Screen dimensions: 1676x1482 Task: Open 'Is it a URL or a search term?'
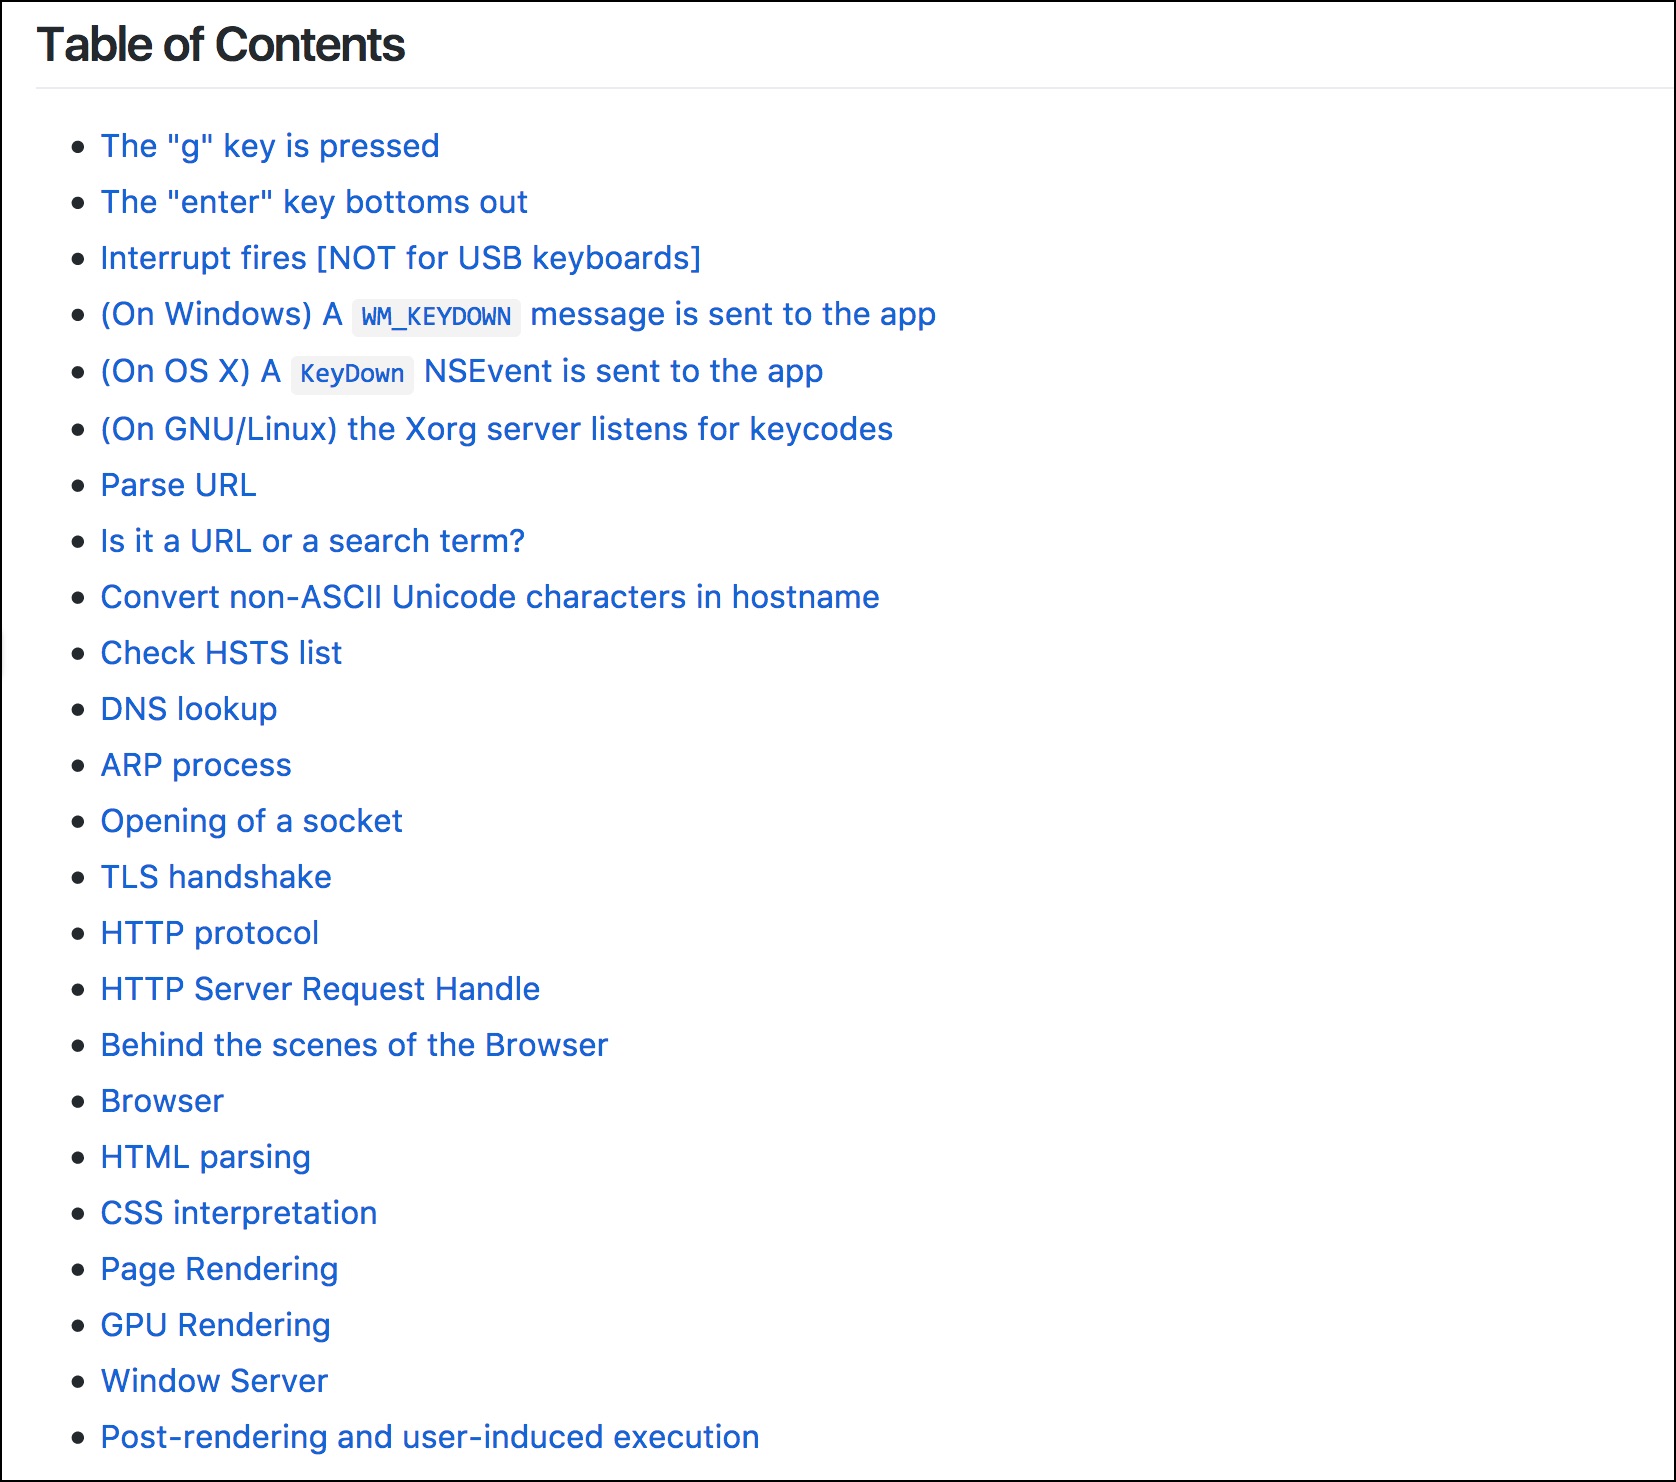tap(313, 541)
